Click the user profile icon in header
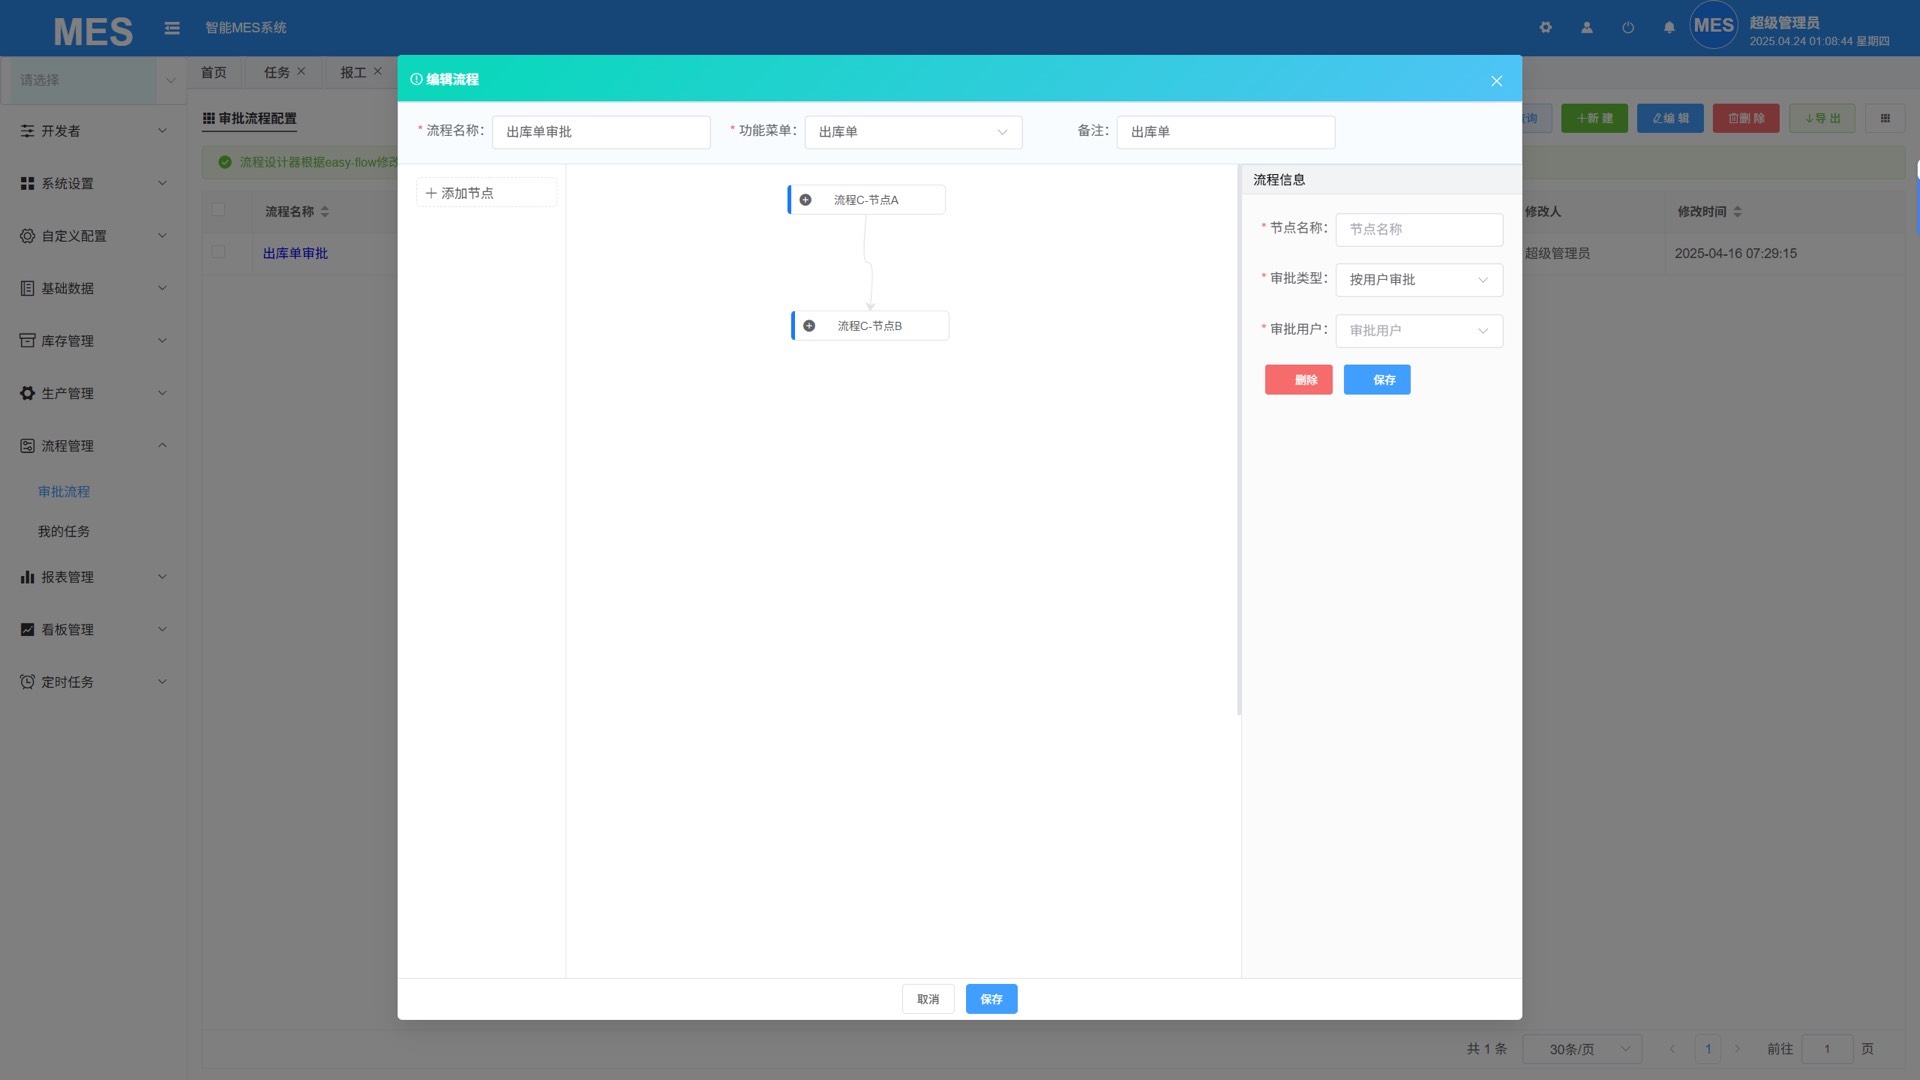This screenshot has width=1920, height=1080. pos(1586,28)
